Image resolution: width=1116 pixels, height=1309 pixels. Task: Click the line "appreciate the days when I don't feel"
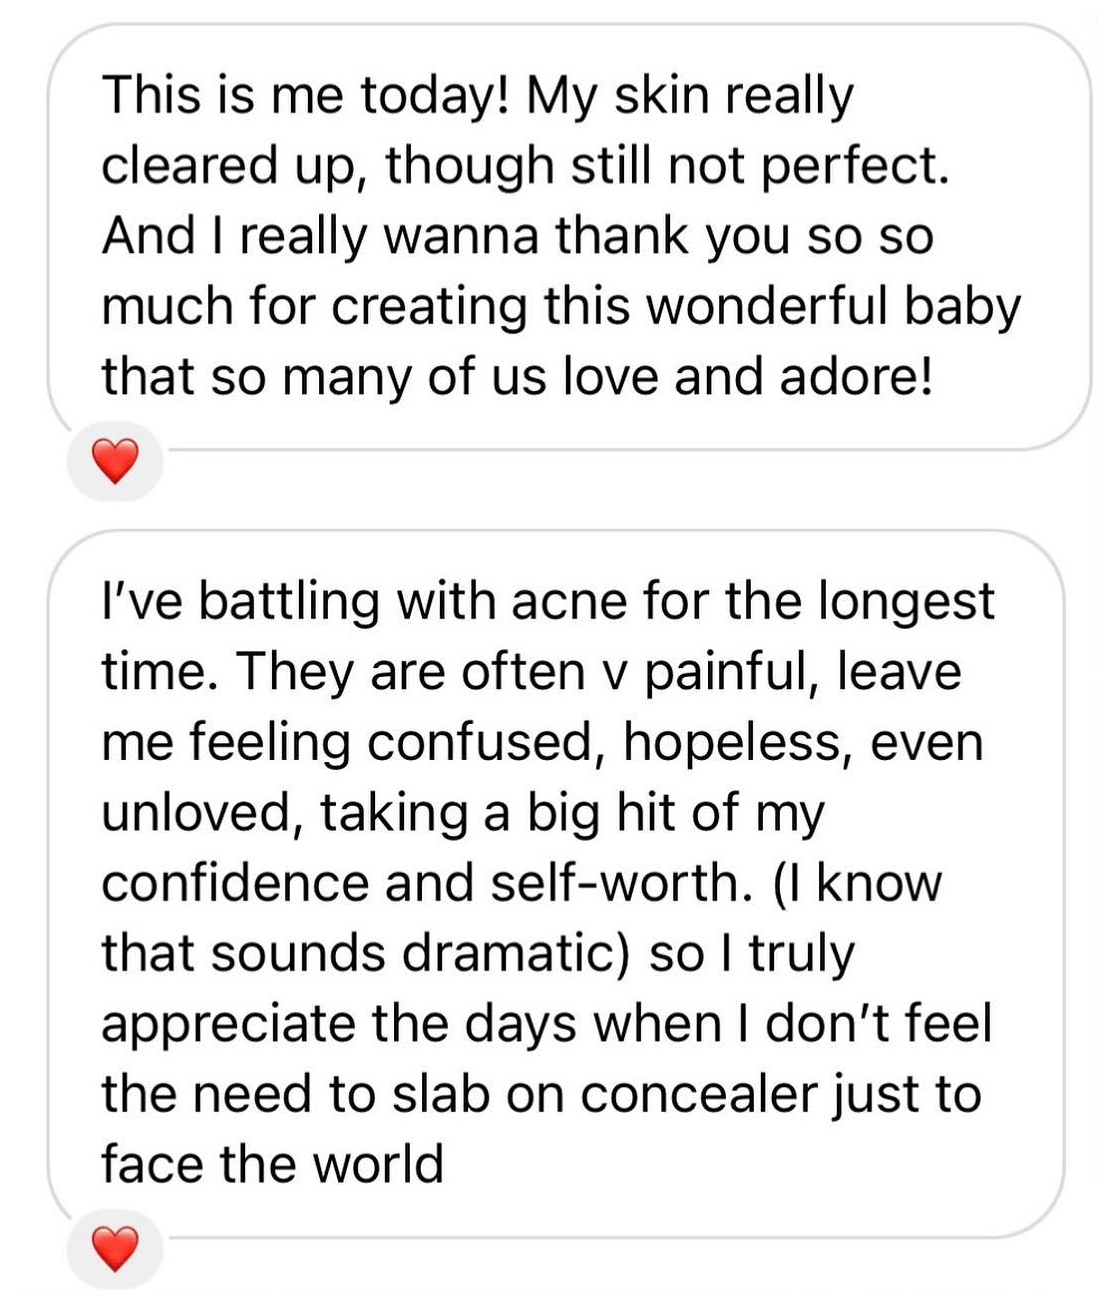click(546, 1024)
